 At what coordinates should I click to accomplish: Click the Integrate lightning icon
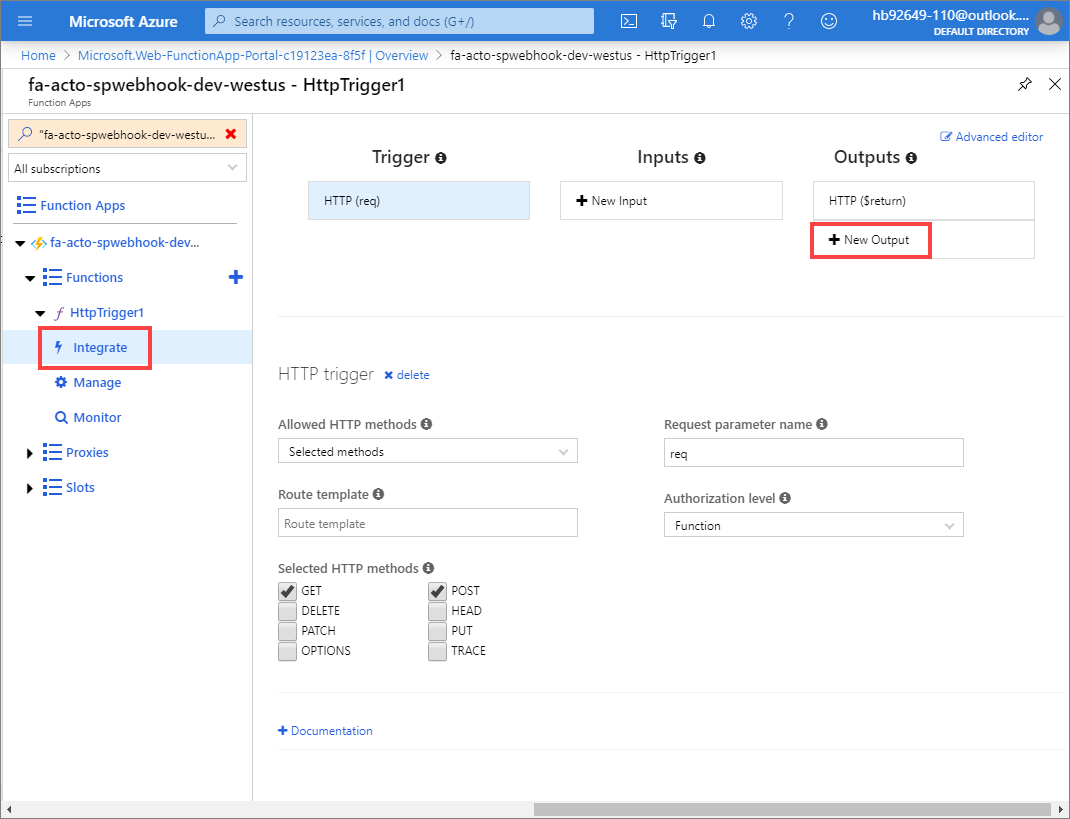[x=59, y=347]
